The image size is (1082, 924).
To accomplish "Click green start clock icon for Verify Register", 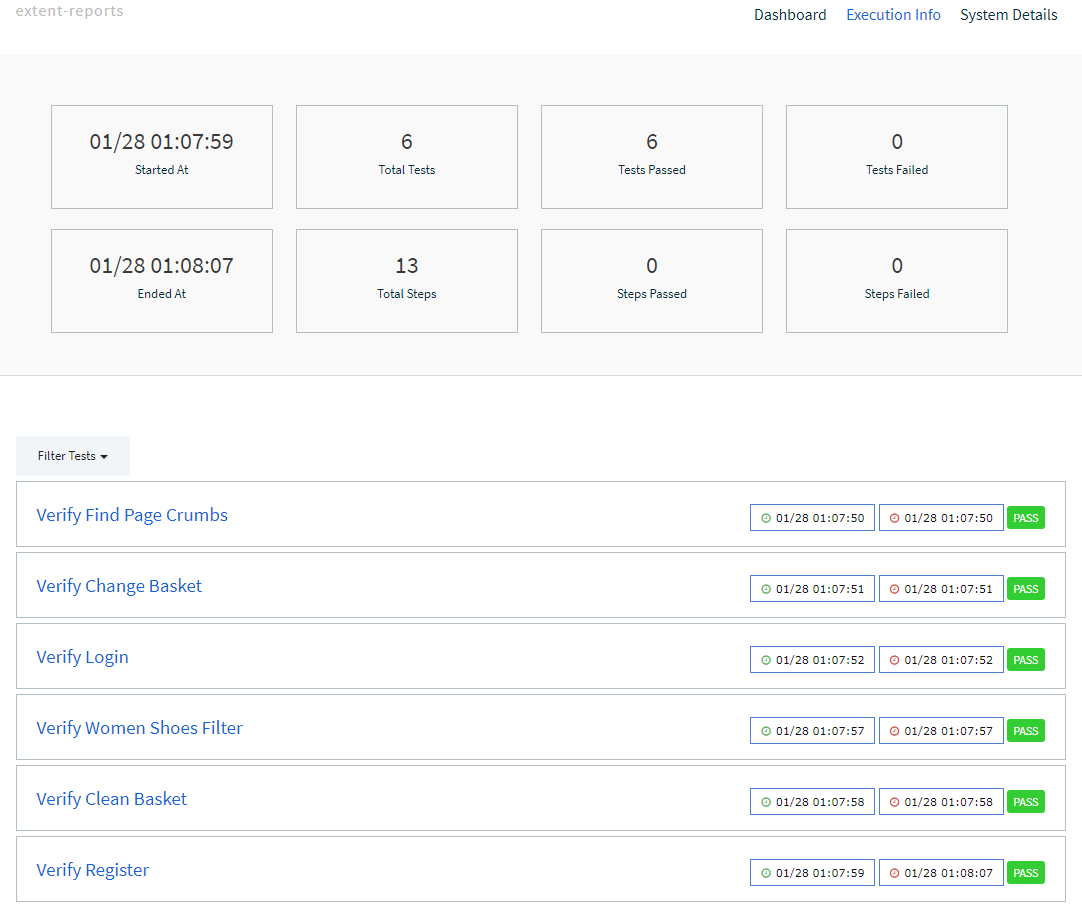I will click(766, 874).
